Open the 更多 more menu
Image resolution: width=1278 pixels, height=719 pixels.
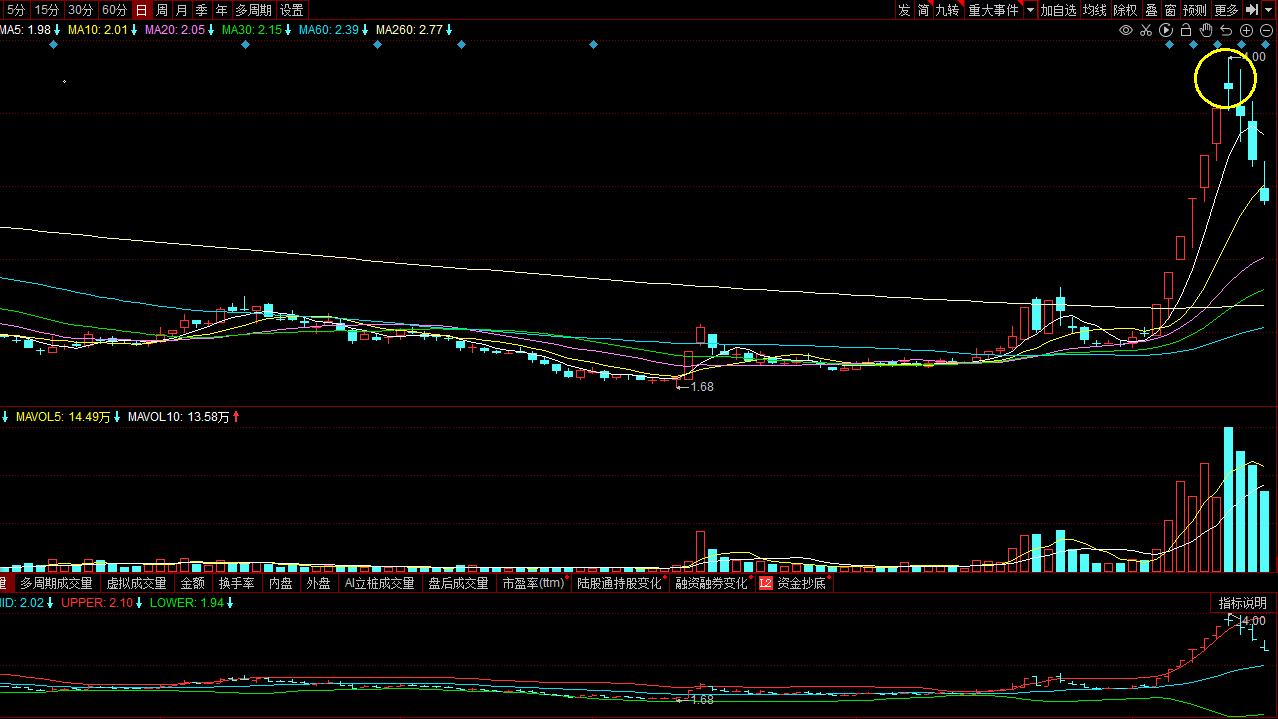coord(1226,10)
